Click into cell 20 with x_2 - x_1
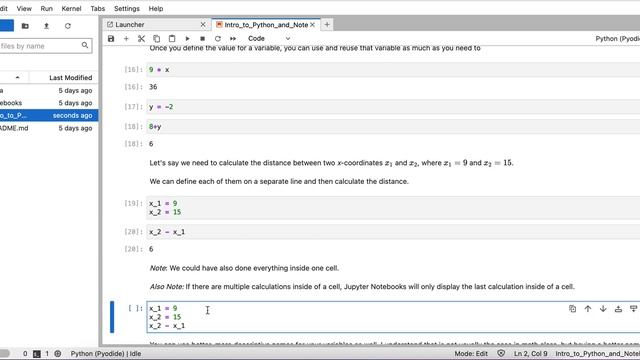The height and width of the screenshot is (360, 640). (393, 232)
